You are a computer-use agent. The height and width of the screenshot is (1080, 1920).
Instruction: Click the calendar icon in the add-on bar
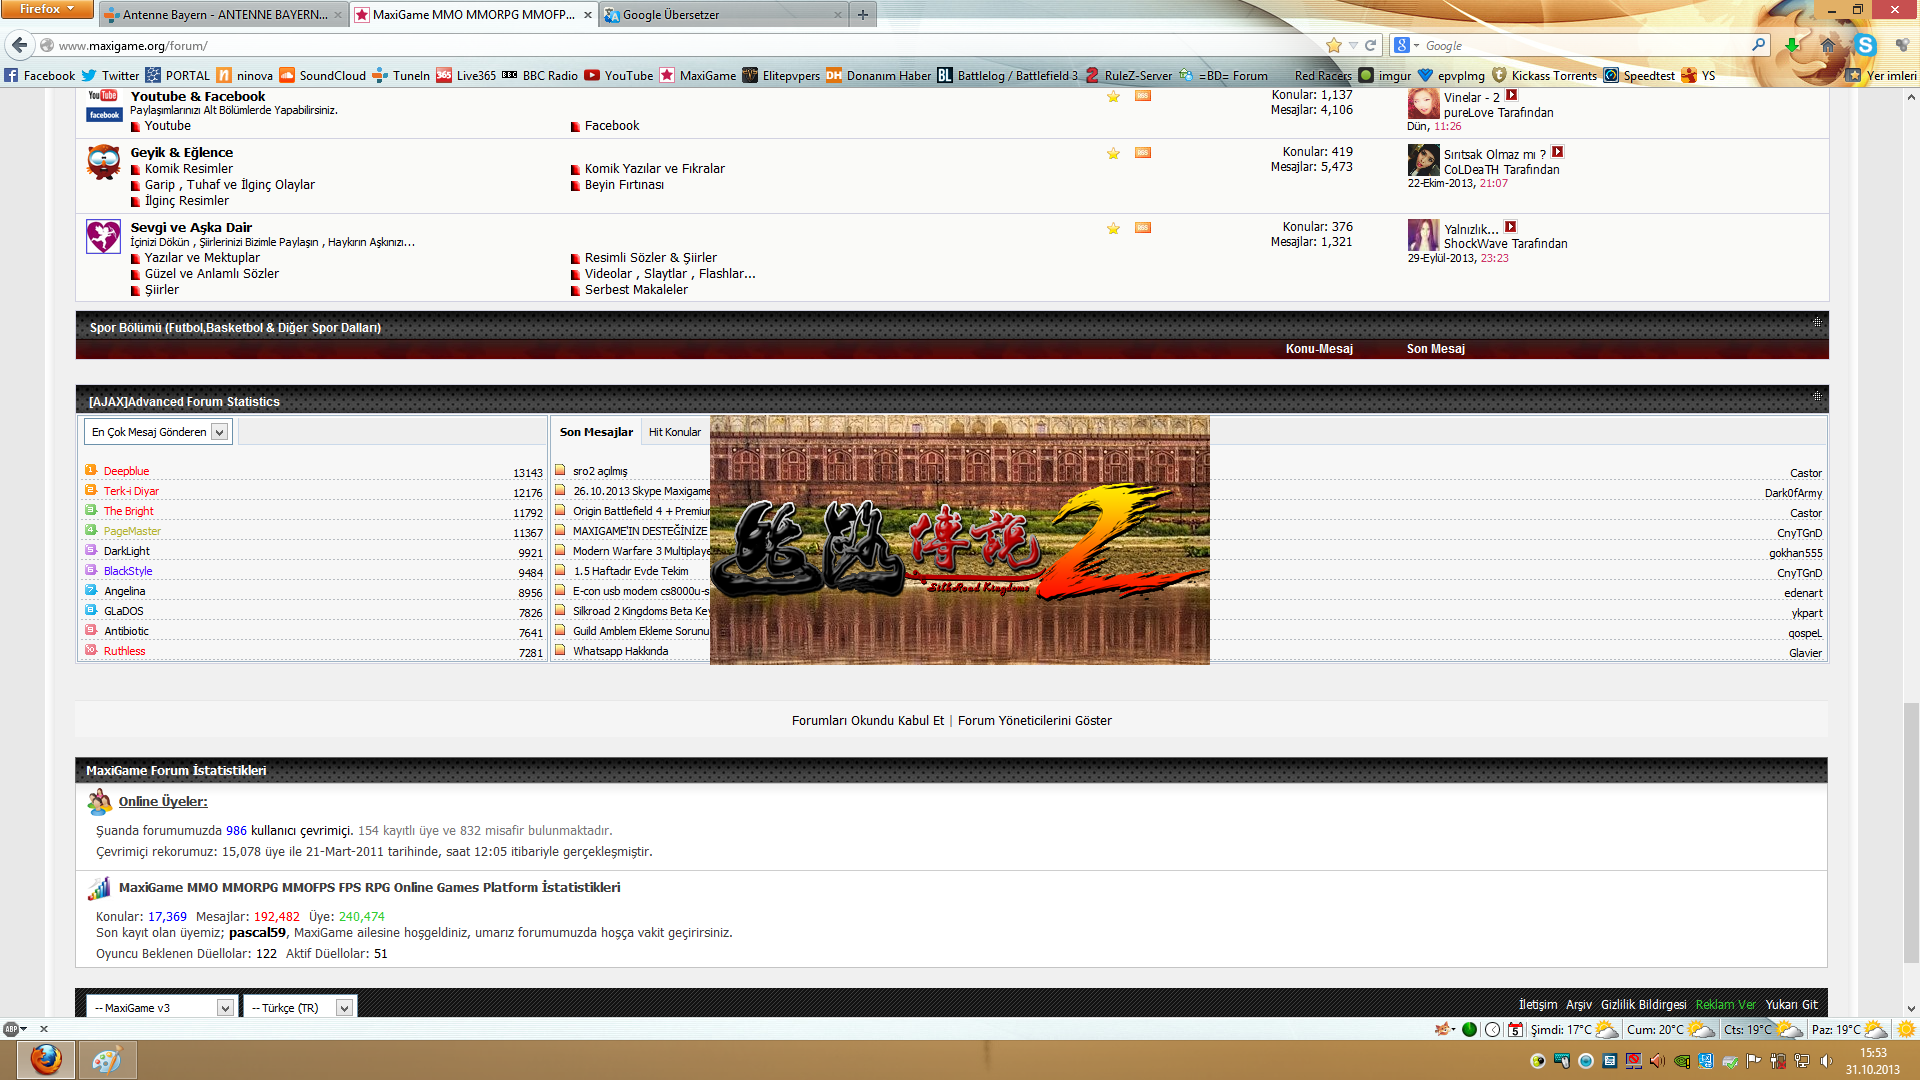pyautogui.click(x=1516, y=1029)
